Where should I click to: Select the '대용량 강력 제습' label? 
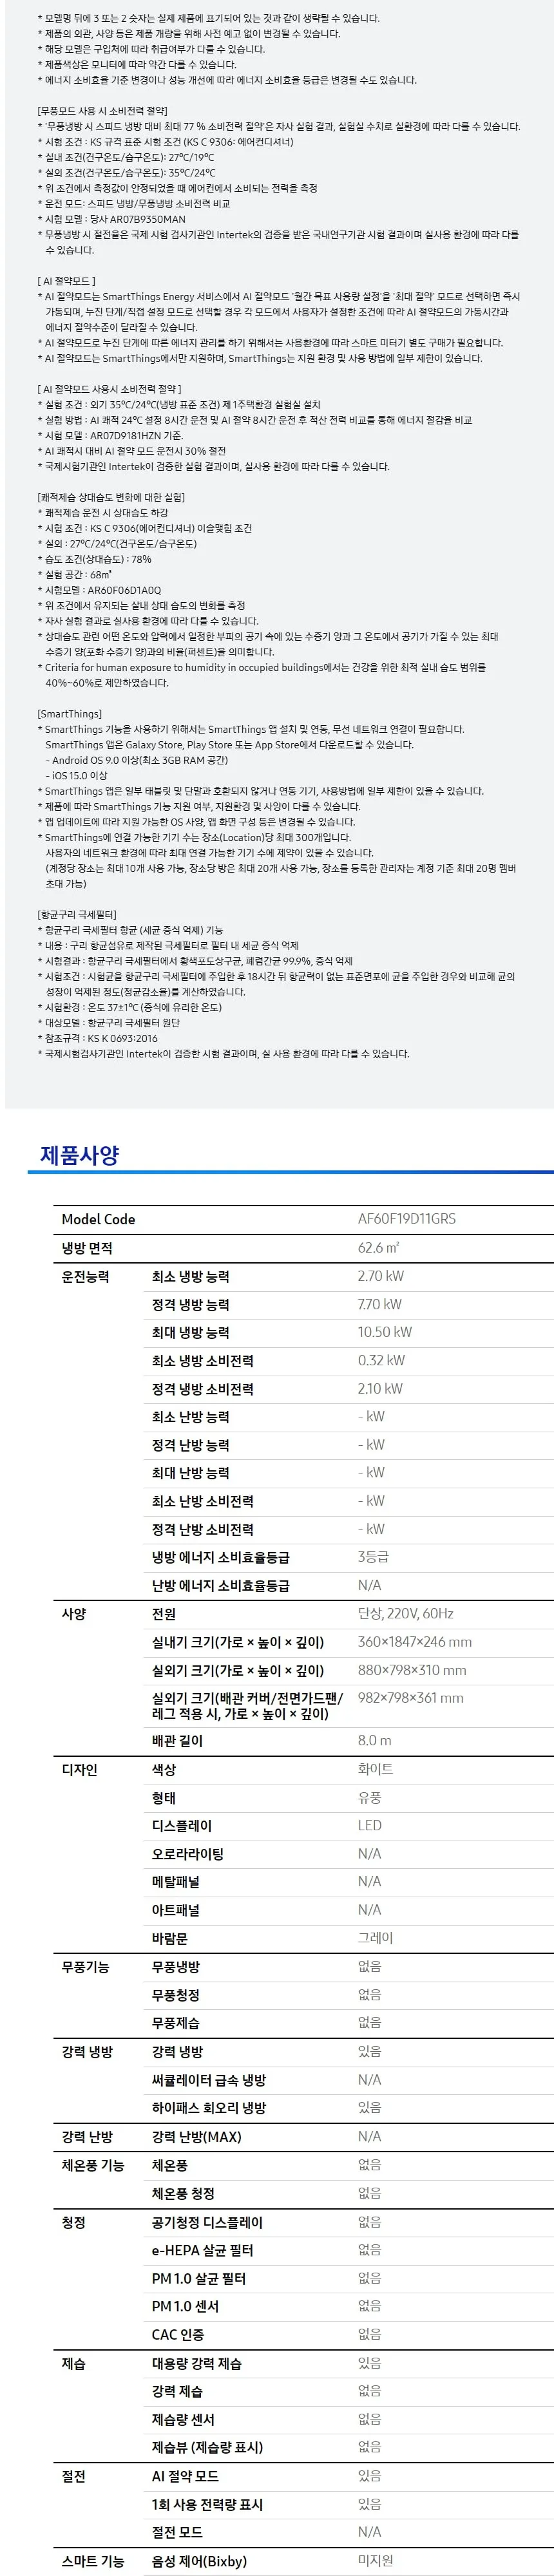[197, 2363]
